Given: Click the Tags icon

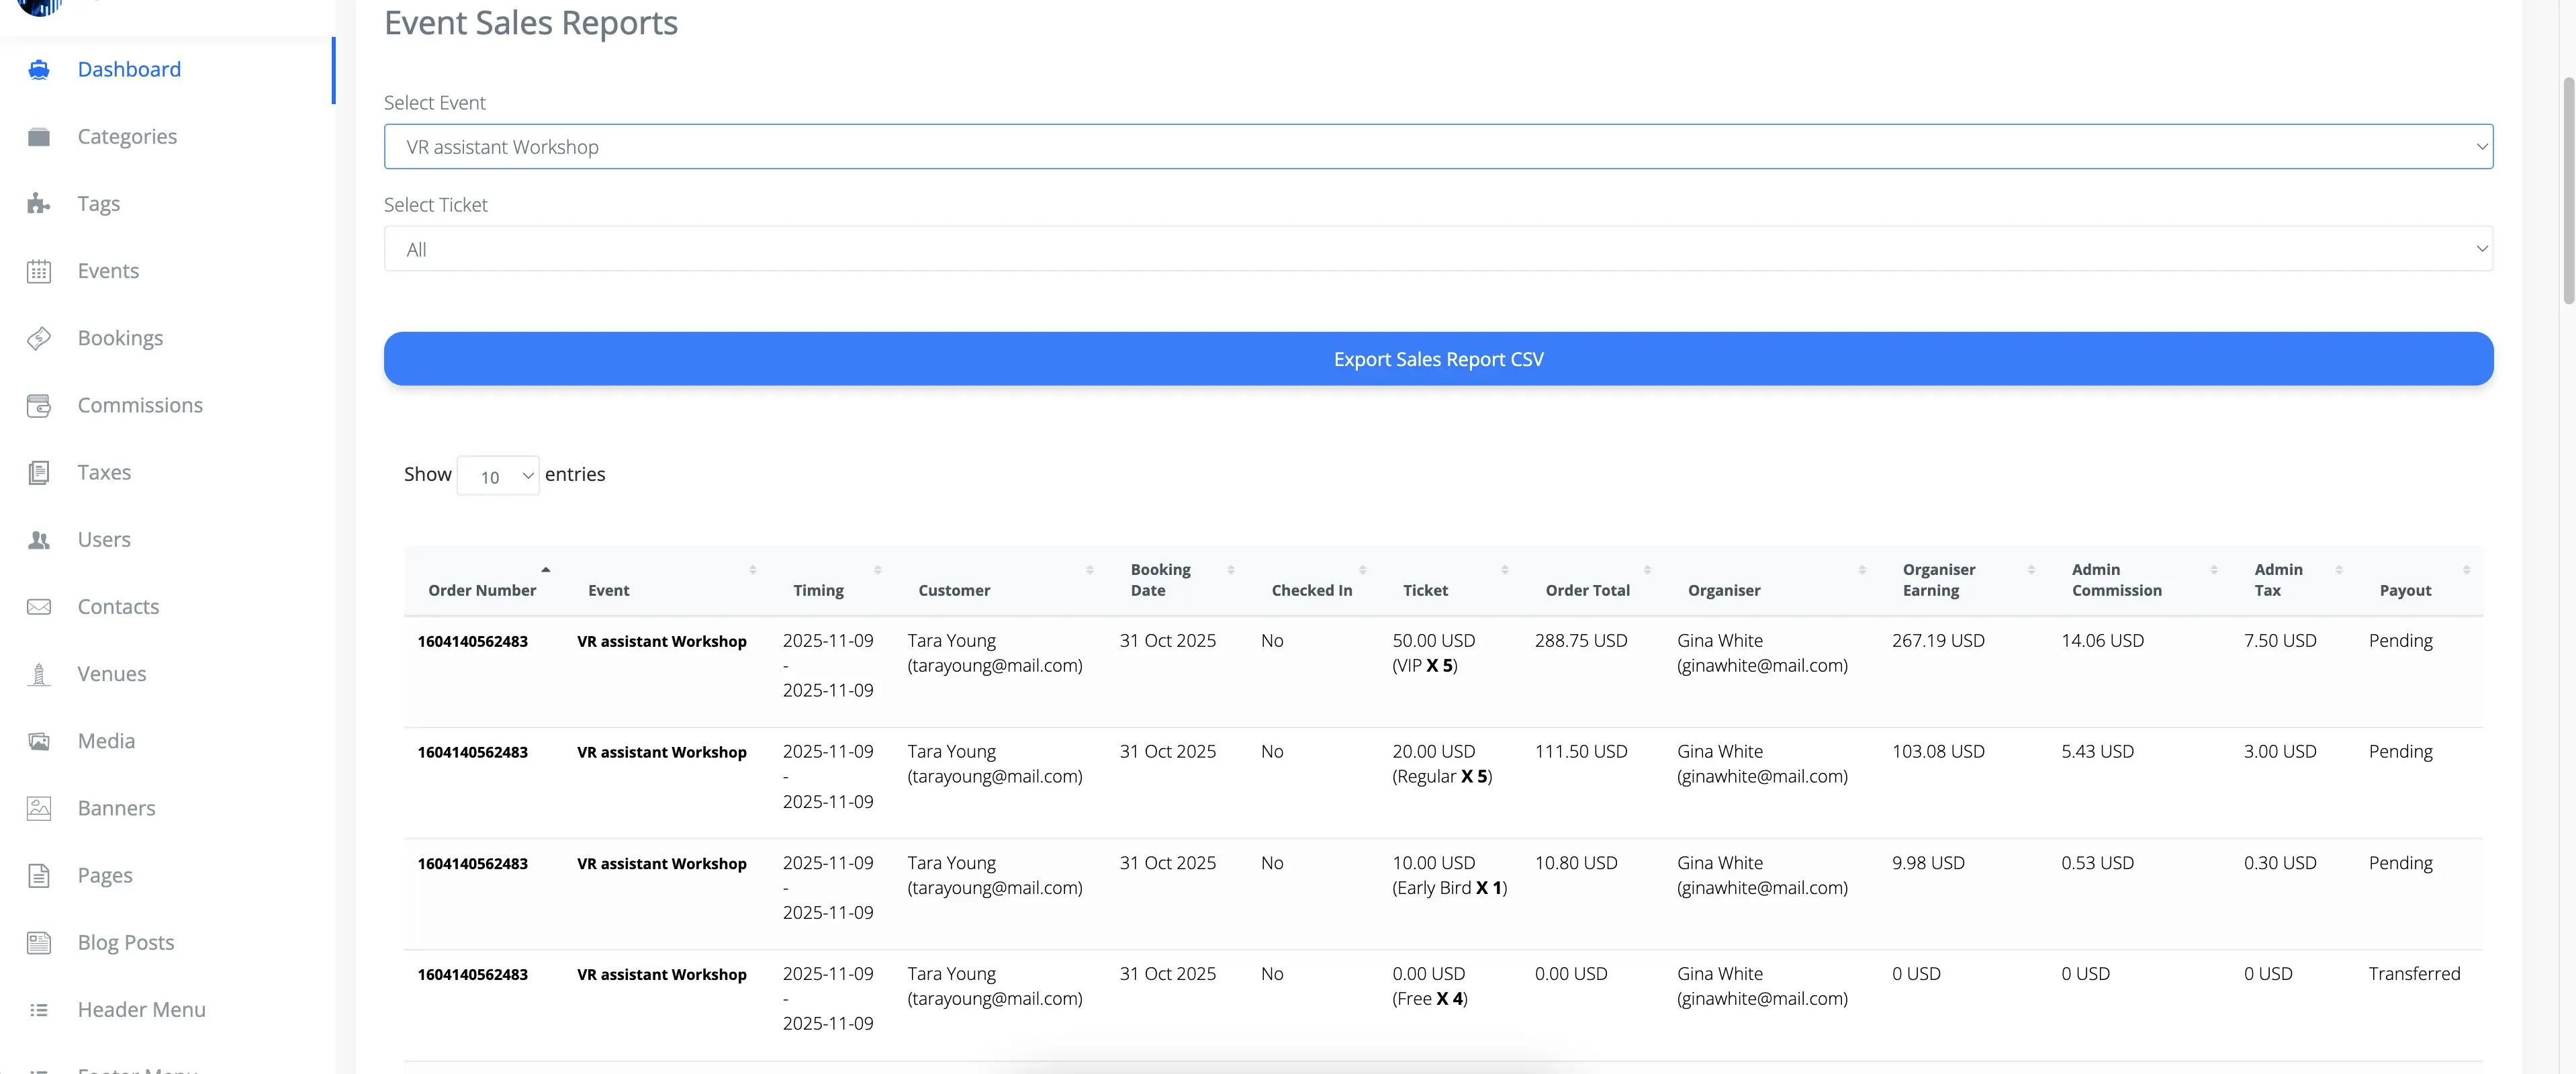Looking at the screenshot, I should pyautogui.click(x=38, y=203).
